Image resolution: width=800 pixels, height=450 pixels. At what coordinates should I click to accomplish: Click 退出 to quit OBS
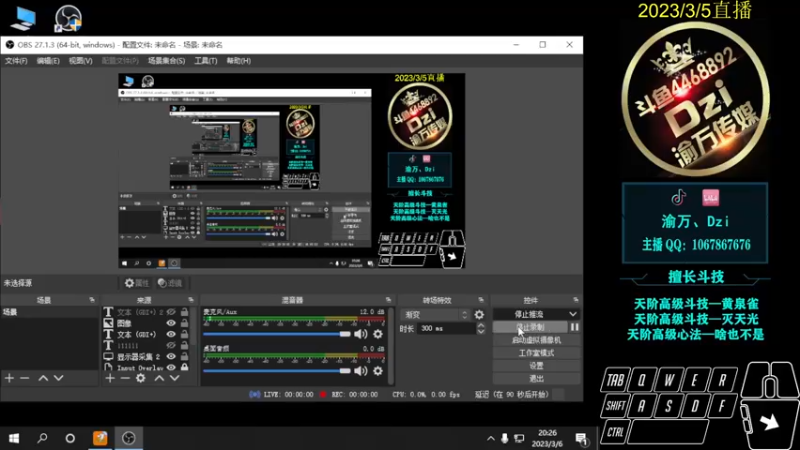coord(536,379)
